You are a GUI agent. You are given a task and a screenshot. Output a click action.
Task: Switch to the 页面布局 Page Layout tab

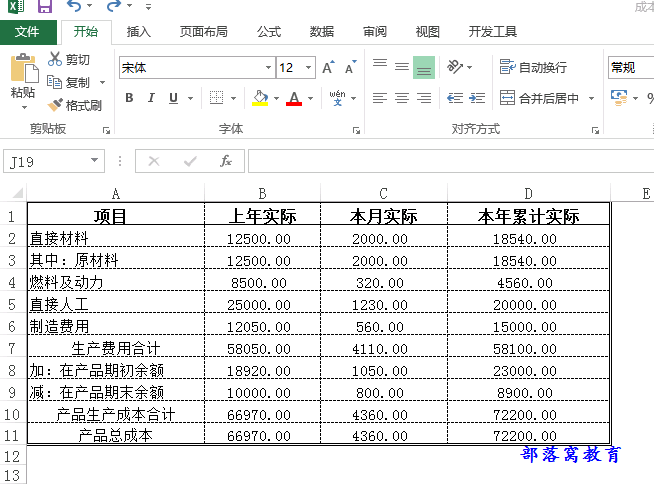tap(204, 32)
